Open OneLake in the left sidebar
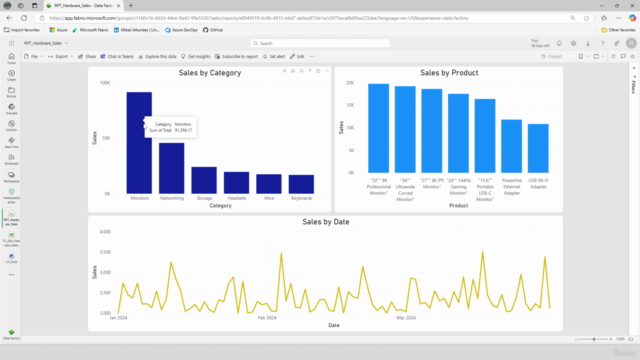Image resolution: width=640 pixels, height=360 pixels. coord(11,109)
